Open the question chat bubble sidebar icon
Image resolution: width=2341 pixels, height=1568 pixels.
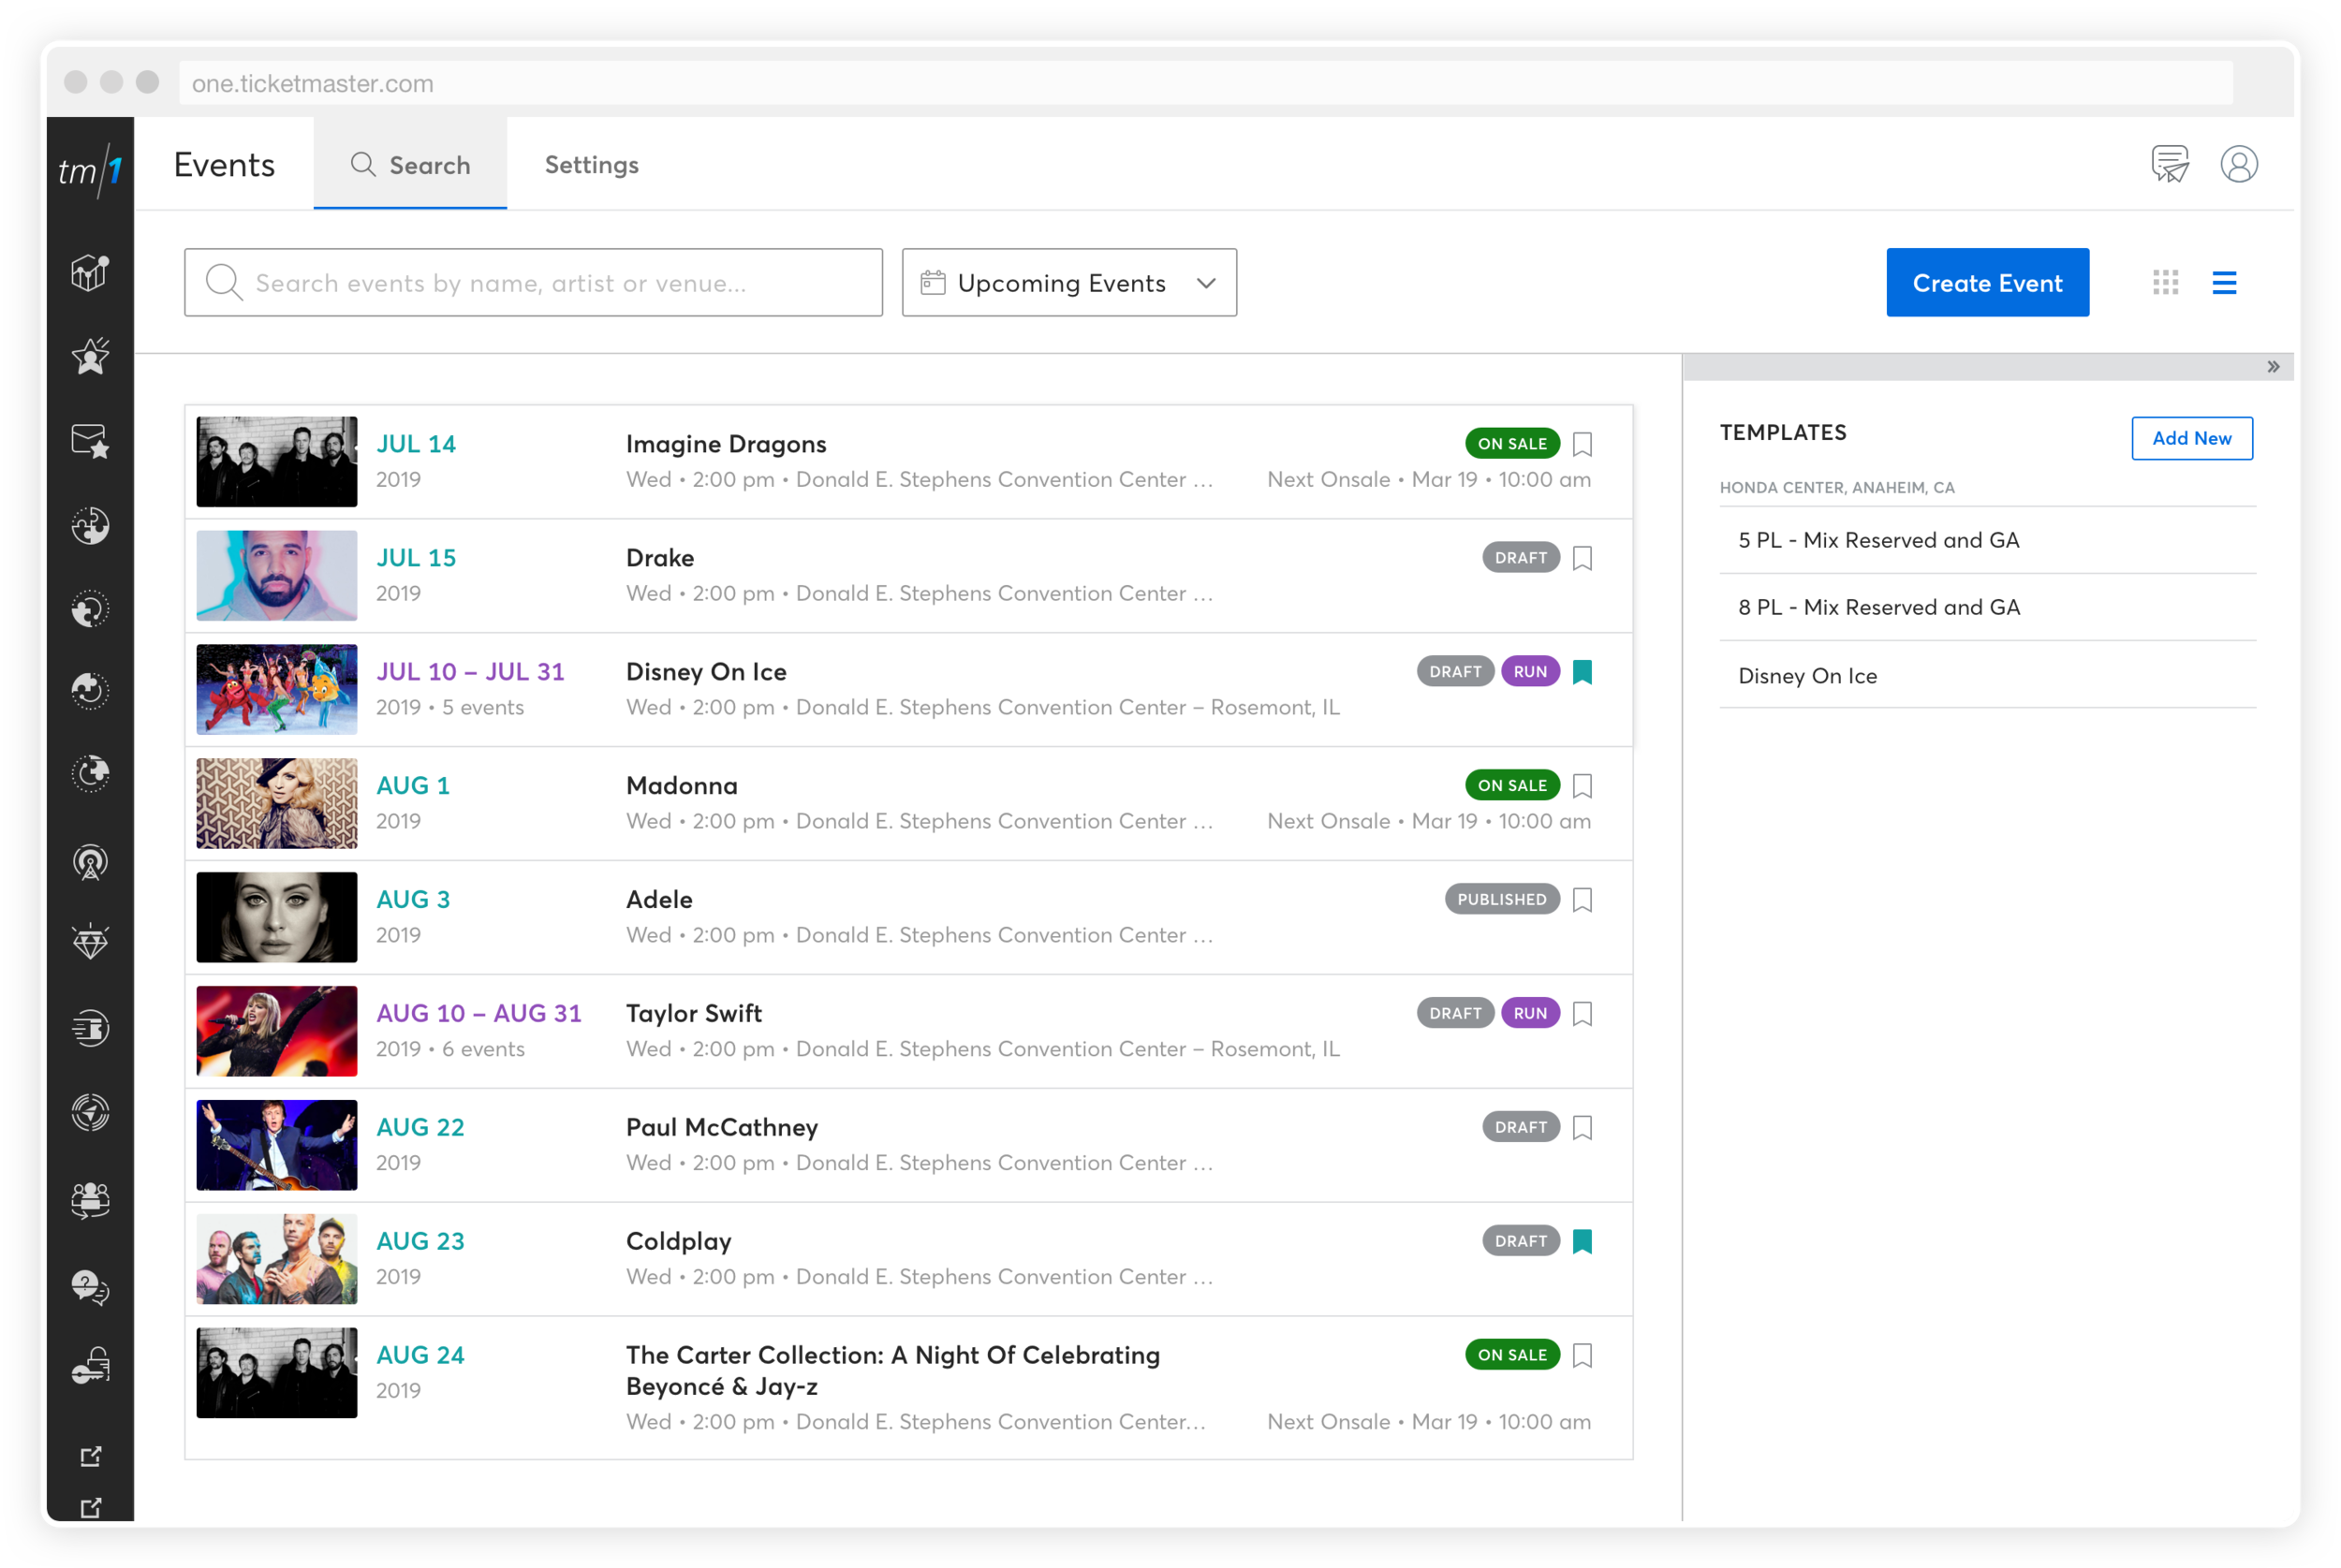90,1286
